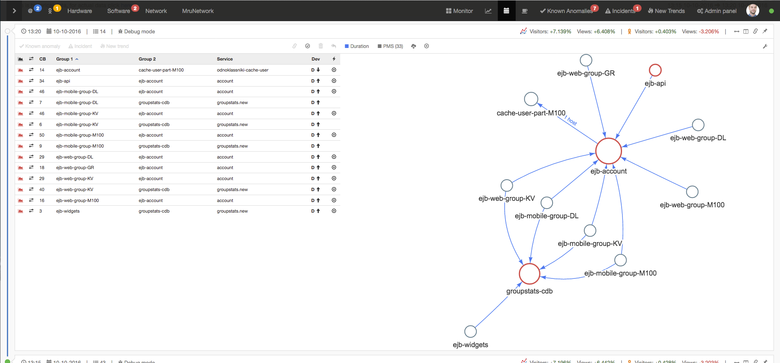Toggle Debug mode
This screenshot has height=363, width=780.
click(x=136, y=31)
